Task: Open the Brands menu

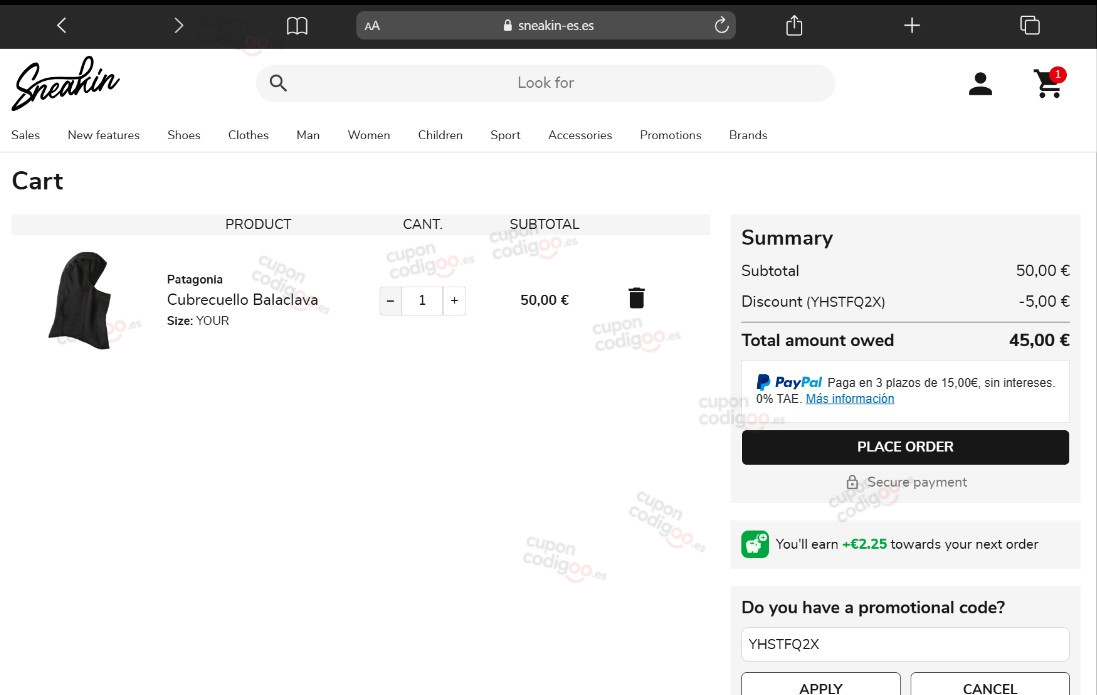Action: (748, 135)
